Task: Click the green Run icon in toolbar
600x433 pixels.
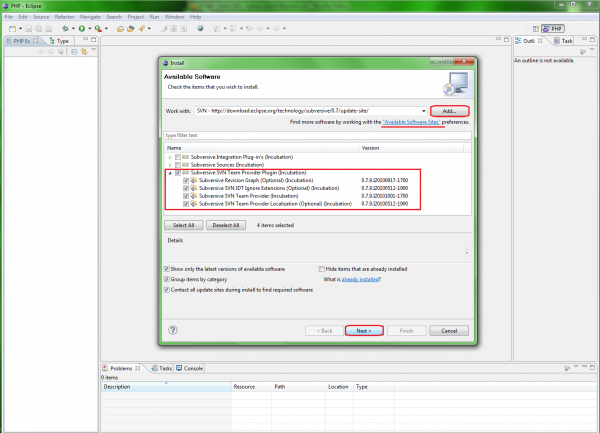Action: 82,29
